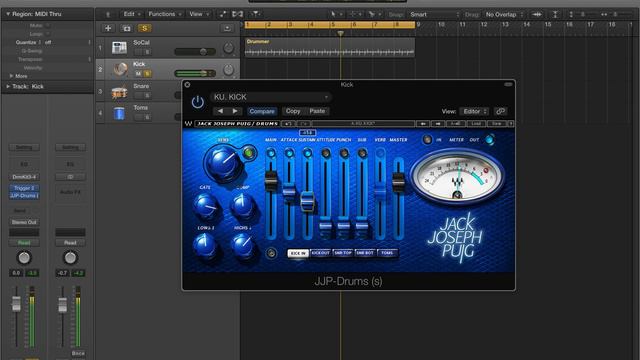640x360 pixels.
Task: Click the MASTER fader handle
Action: tap(398, 182)
